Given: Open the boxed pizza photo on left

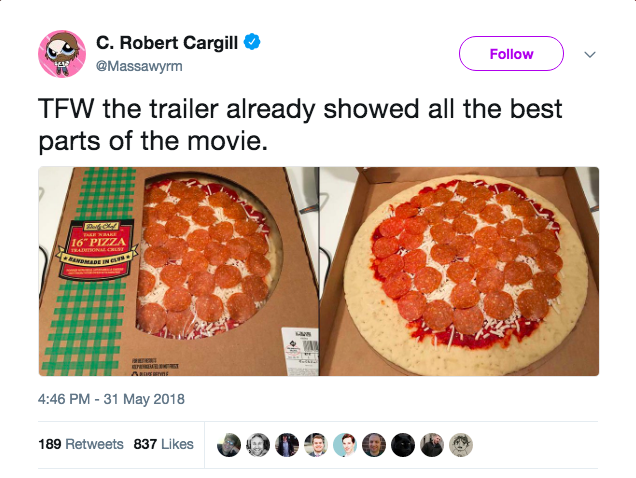Looking at the screenshot, I should (176, 271).
